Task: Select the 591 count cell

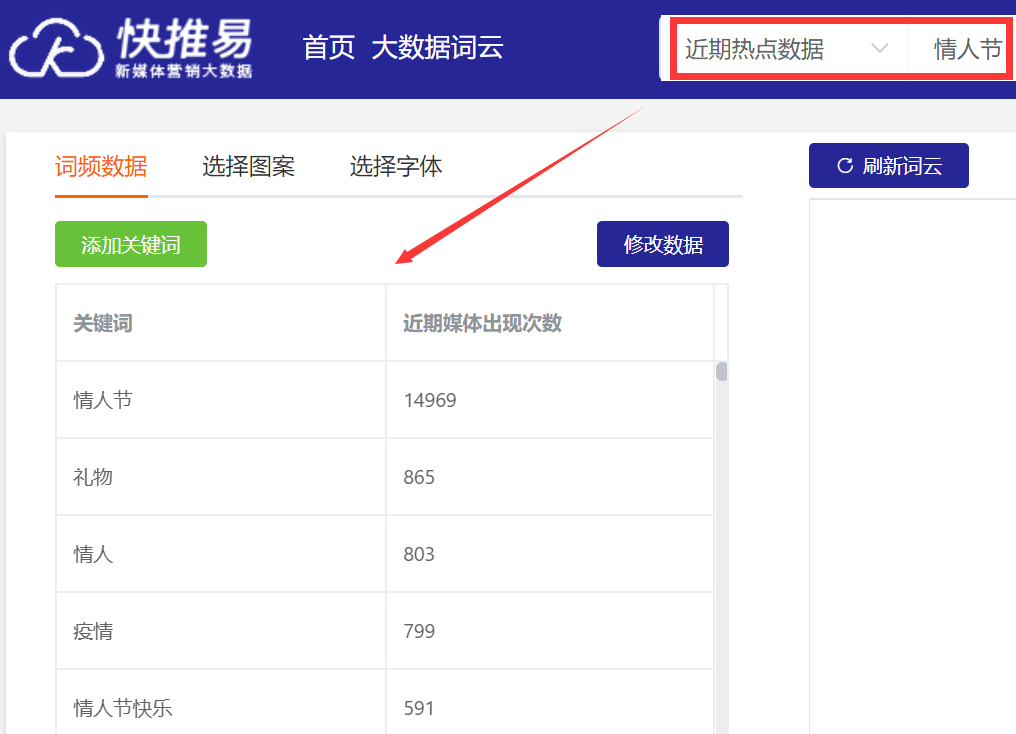Action: coord(550,703)
